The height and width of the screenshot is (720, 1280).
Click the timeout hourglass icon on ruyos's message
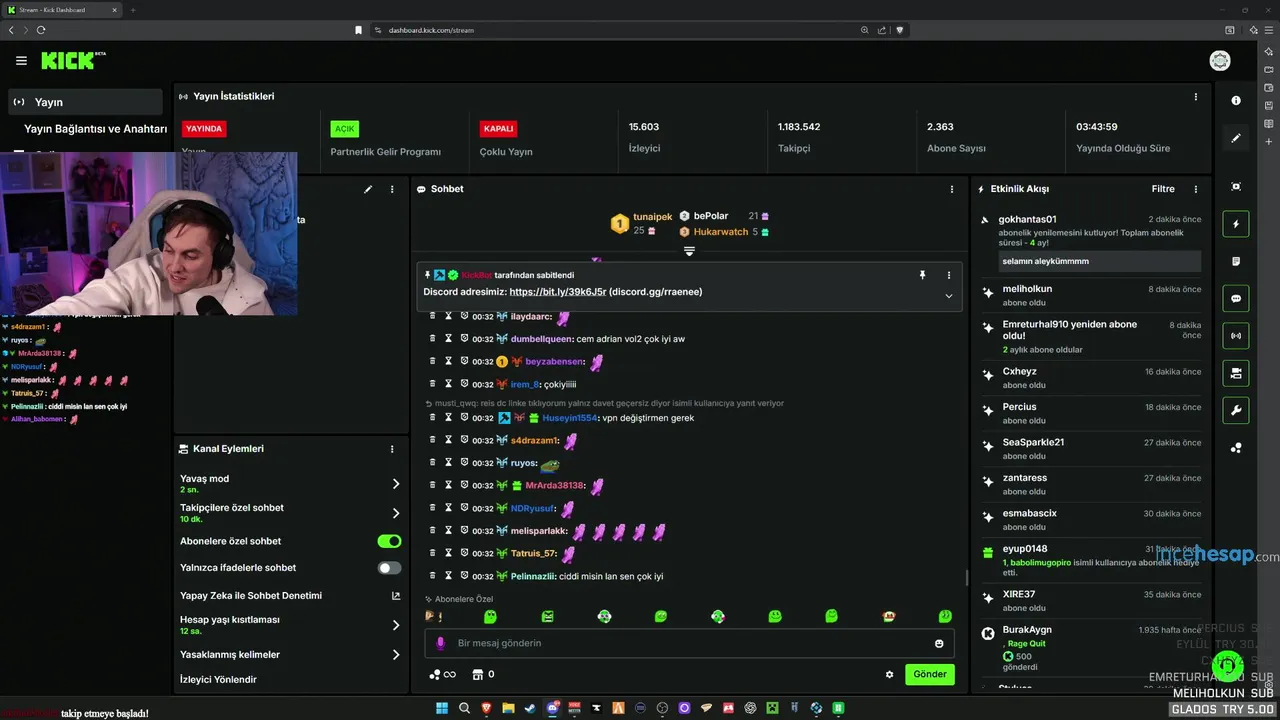point(449,463)
